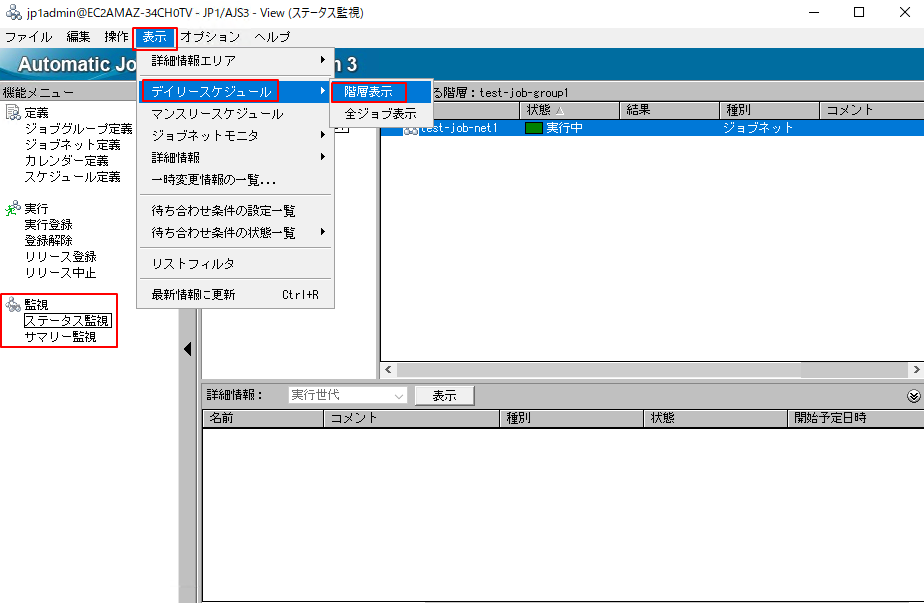Sort list by 状態 column header
The image size is (924, 603).
569,110
